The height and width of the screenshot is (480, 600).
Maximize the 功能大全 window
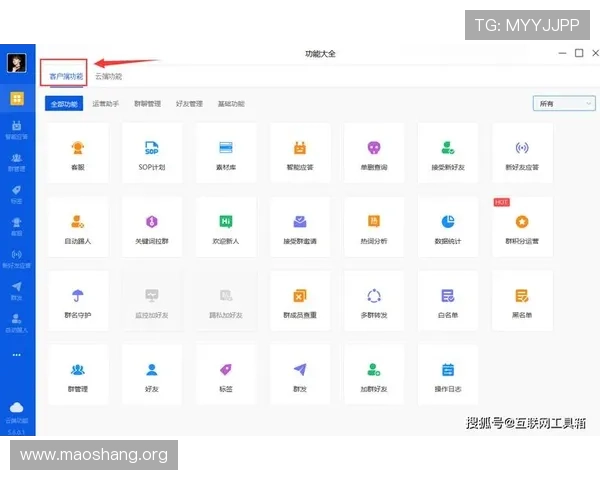(579, 53)
